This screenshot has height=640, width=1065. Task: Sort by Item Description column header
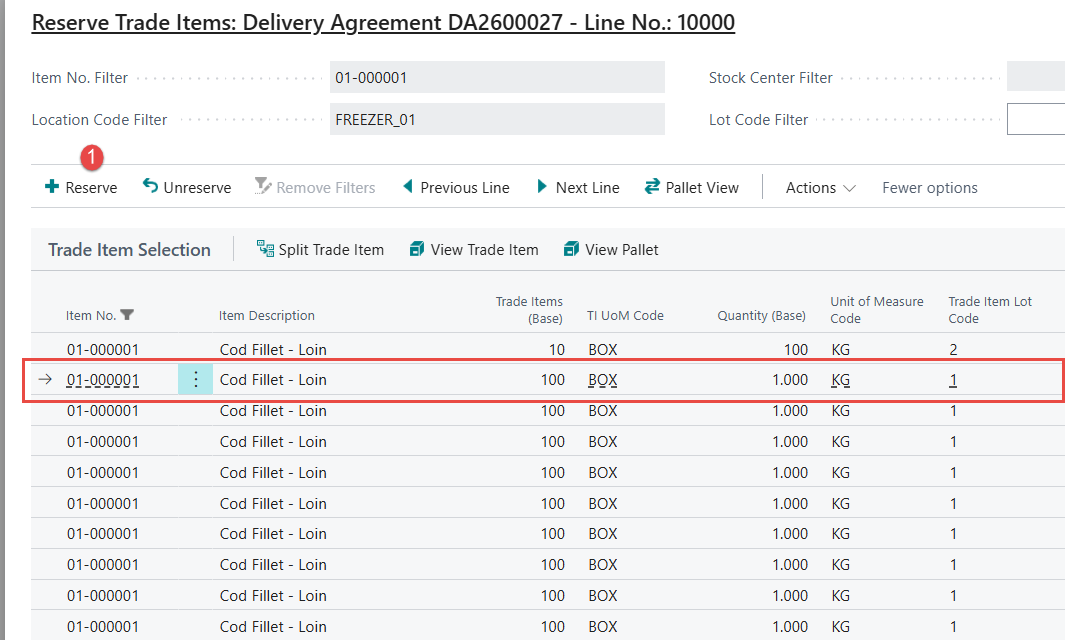[267, 315]
